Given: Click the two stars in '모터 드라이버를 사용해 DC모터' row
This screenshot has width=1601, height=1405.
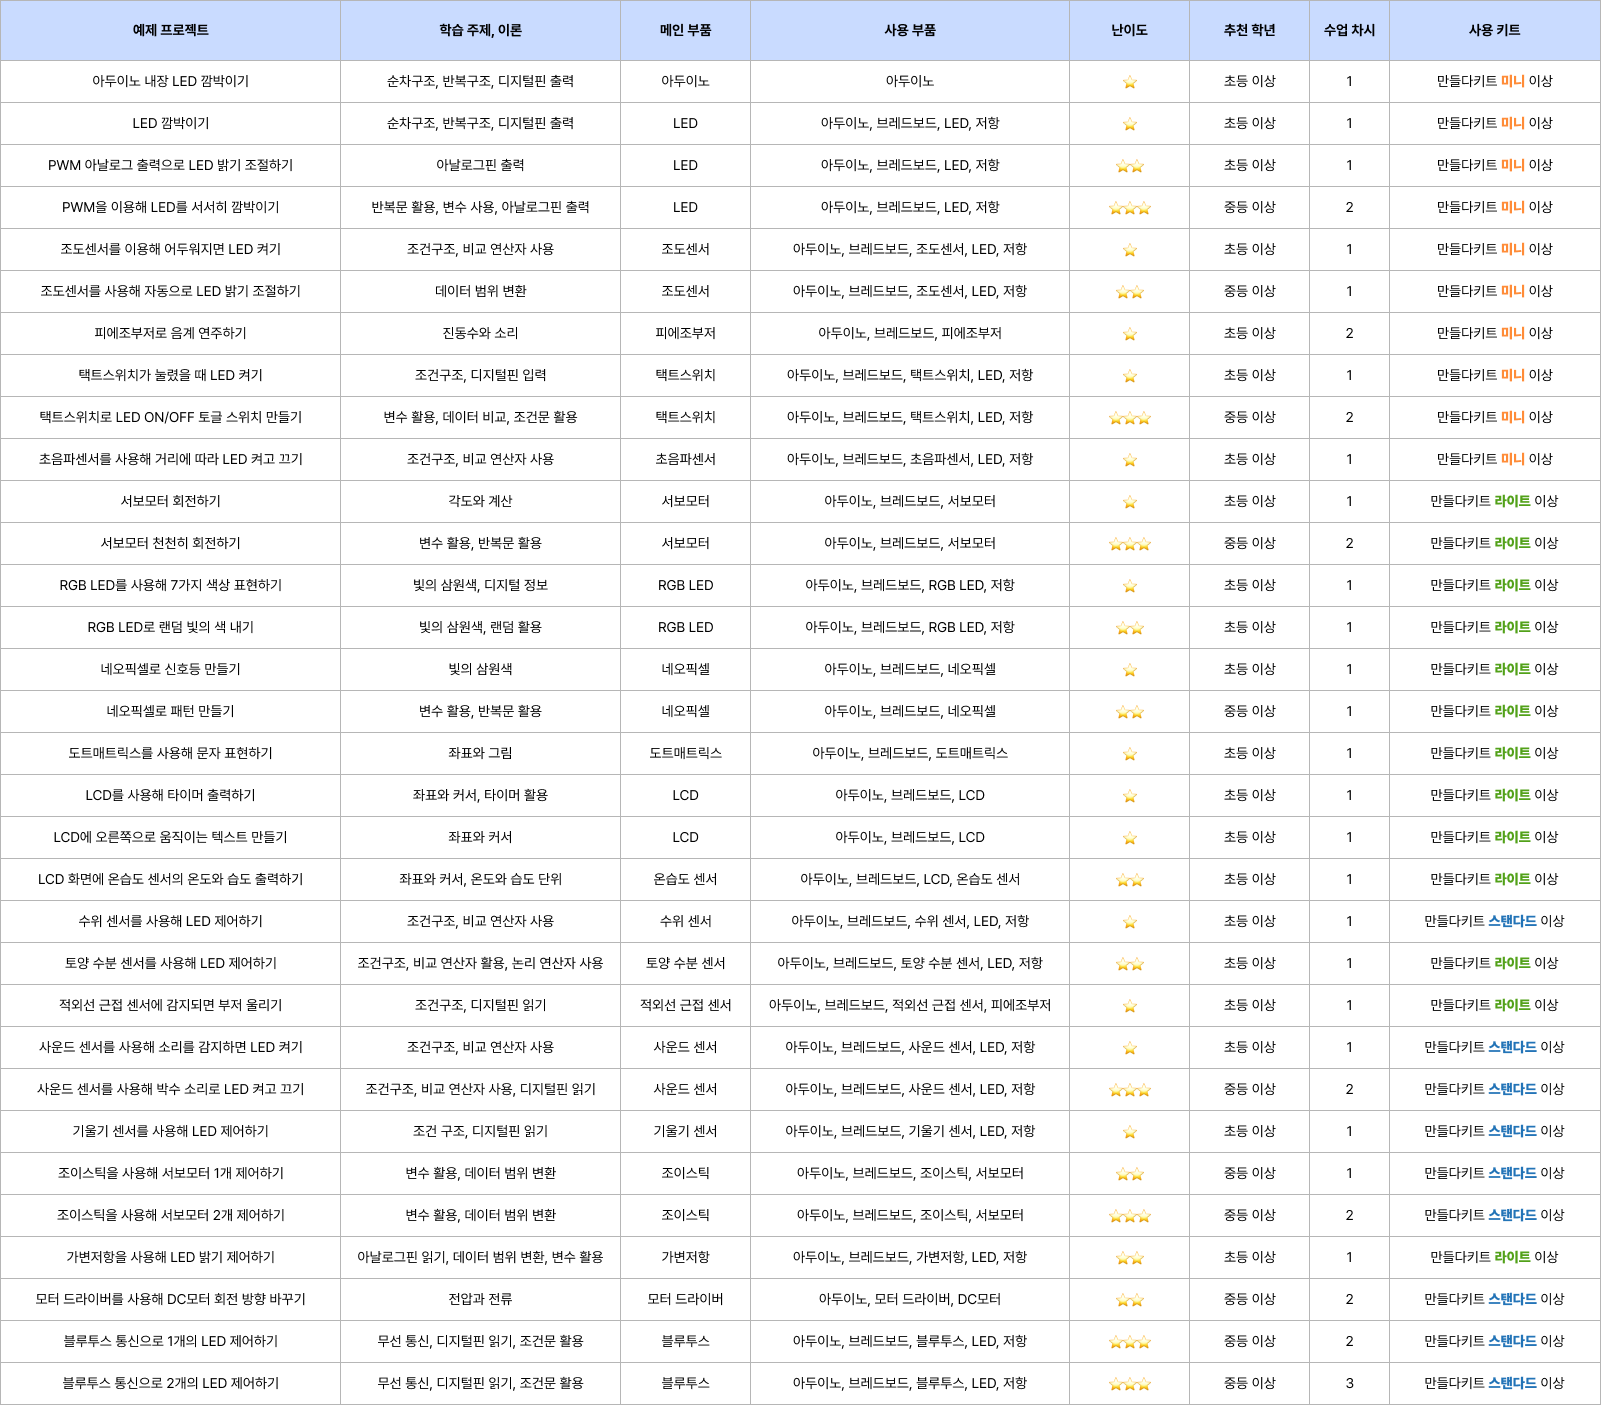Looking at the screenshot, I should click(1130, 1300).
